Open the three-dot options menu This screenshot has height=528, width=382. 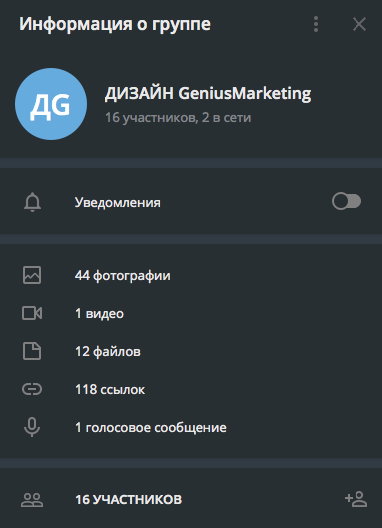316,24
